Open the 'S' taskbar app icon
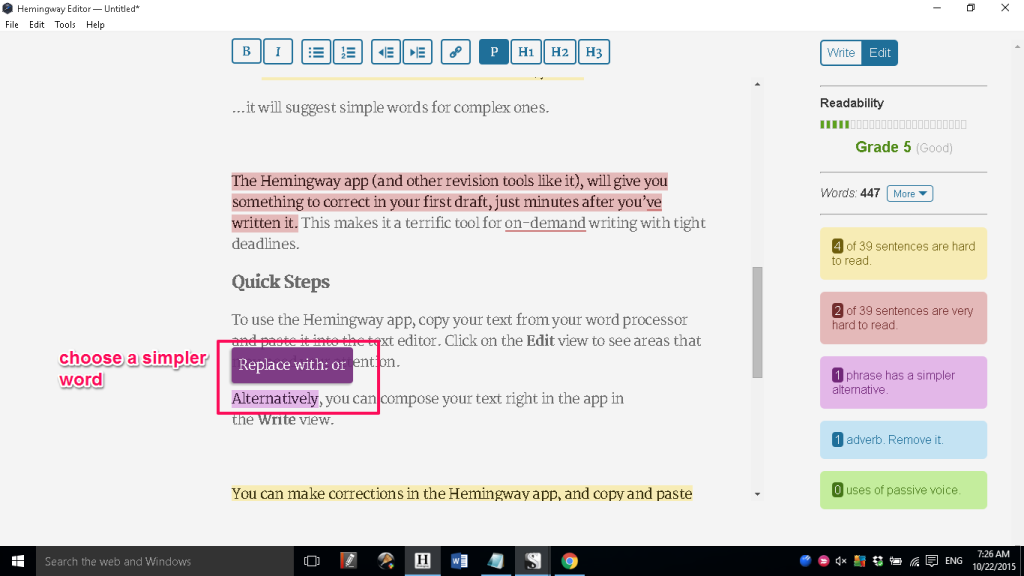This screenshot has height=576, width=1024. pos(533,561)
